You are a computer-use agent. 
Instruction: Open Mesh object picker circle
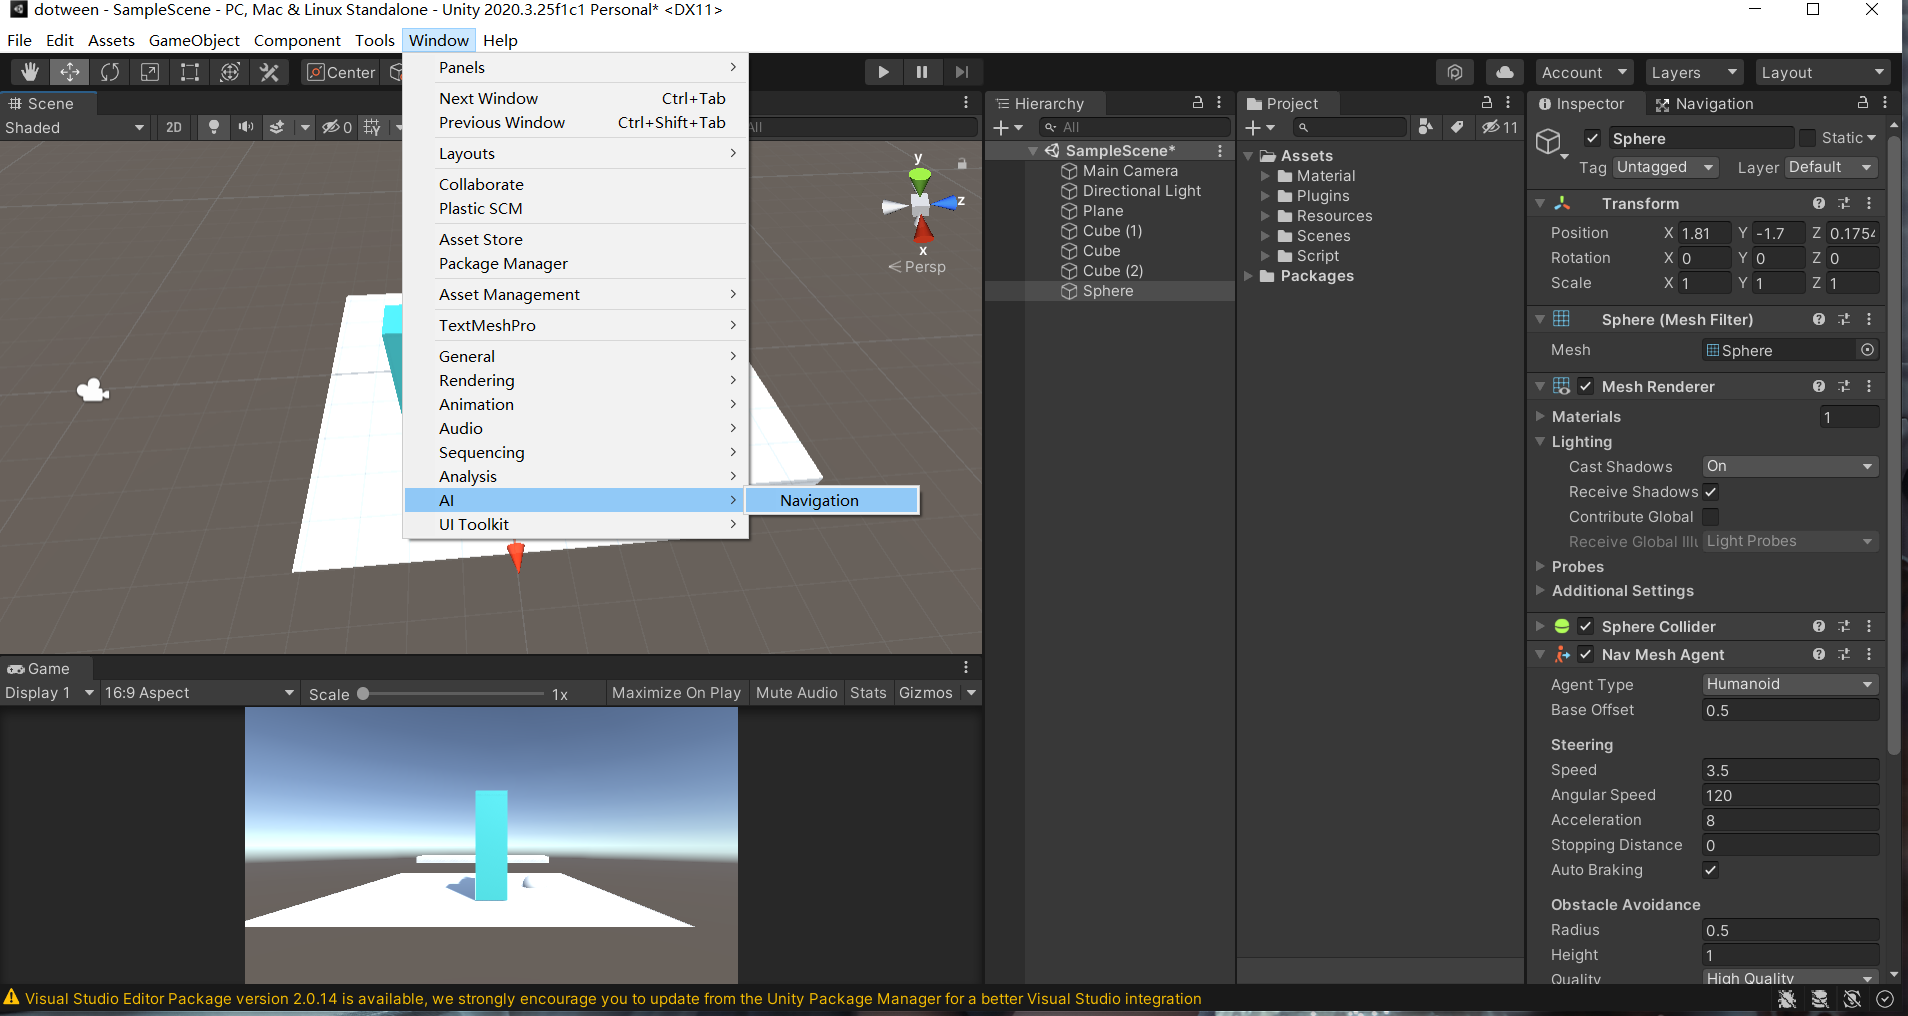point(1867,350)
